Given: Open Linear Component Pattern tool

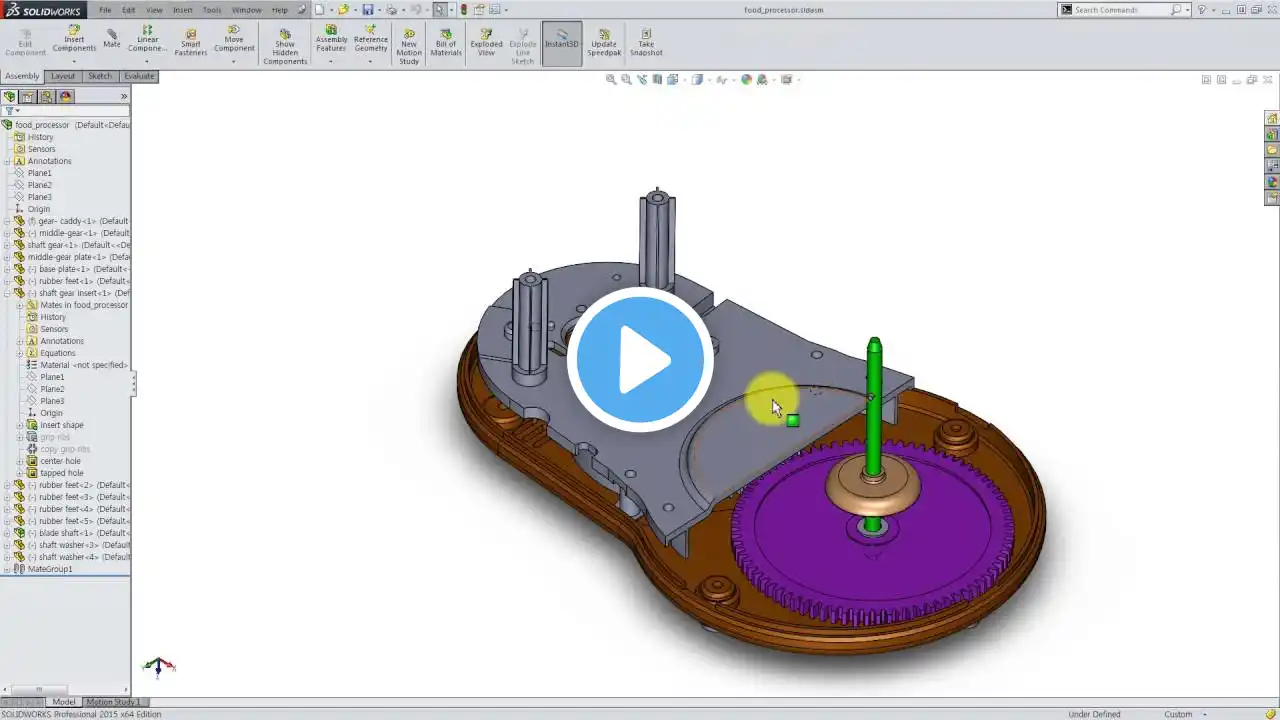Looking at the screenshot, I should coord(147,40).
